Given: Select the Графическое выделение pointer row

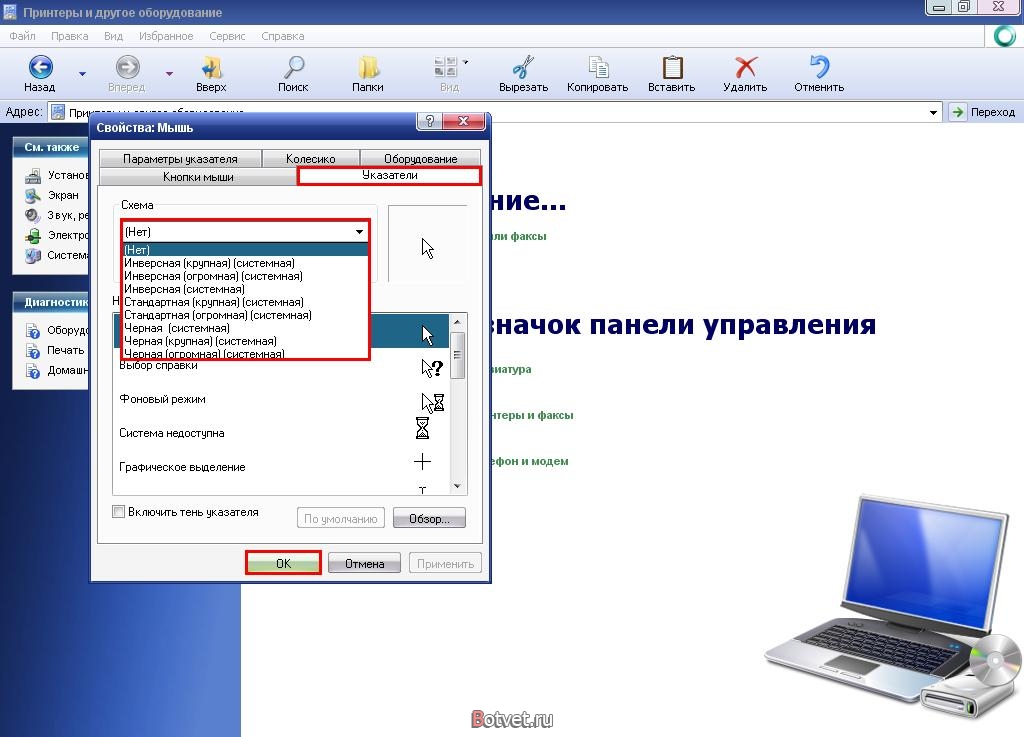Looking at the screenshot, I should click(281, 467).
